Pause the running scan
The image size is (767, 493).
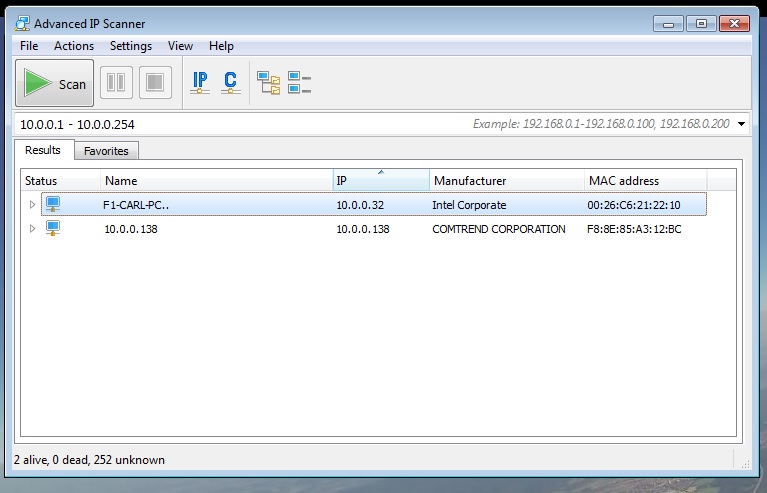[116, 83]
